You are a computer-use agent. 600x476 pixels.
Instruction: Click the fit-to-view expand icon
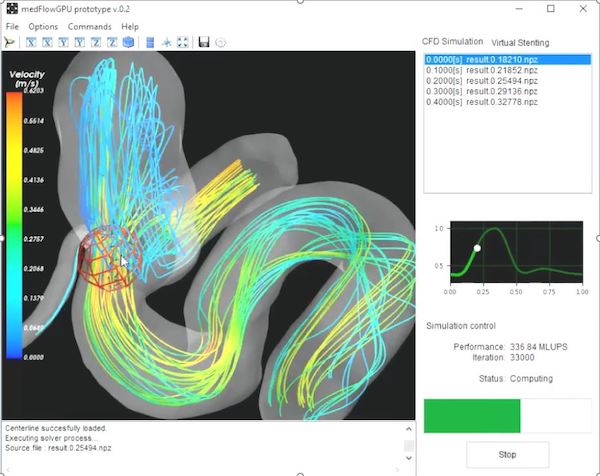click(183, 42)
